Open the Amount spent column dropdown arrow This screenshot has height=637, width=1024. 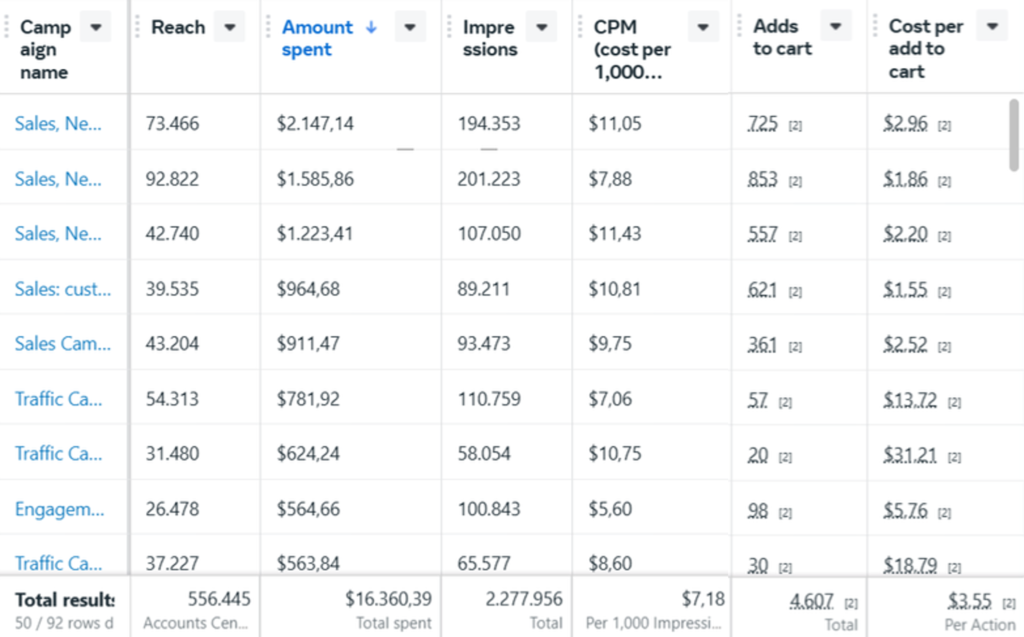410,27
